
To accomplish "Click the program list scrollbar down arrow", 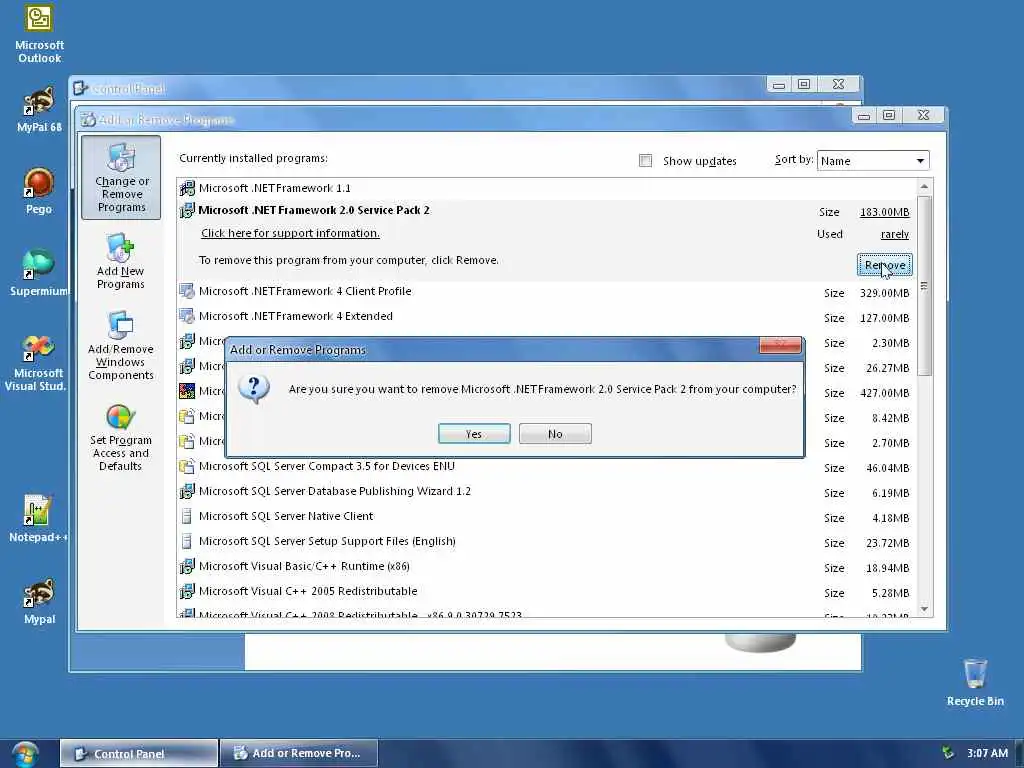I will click(924, 609).
